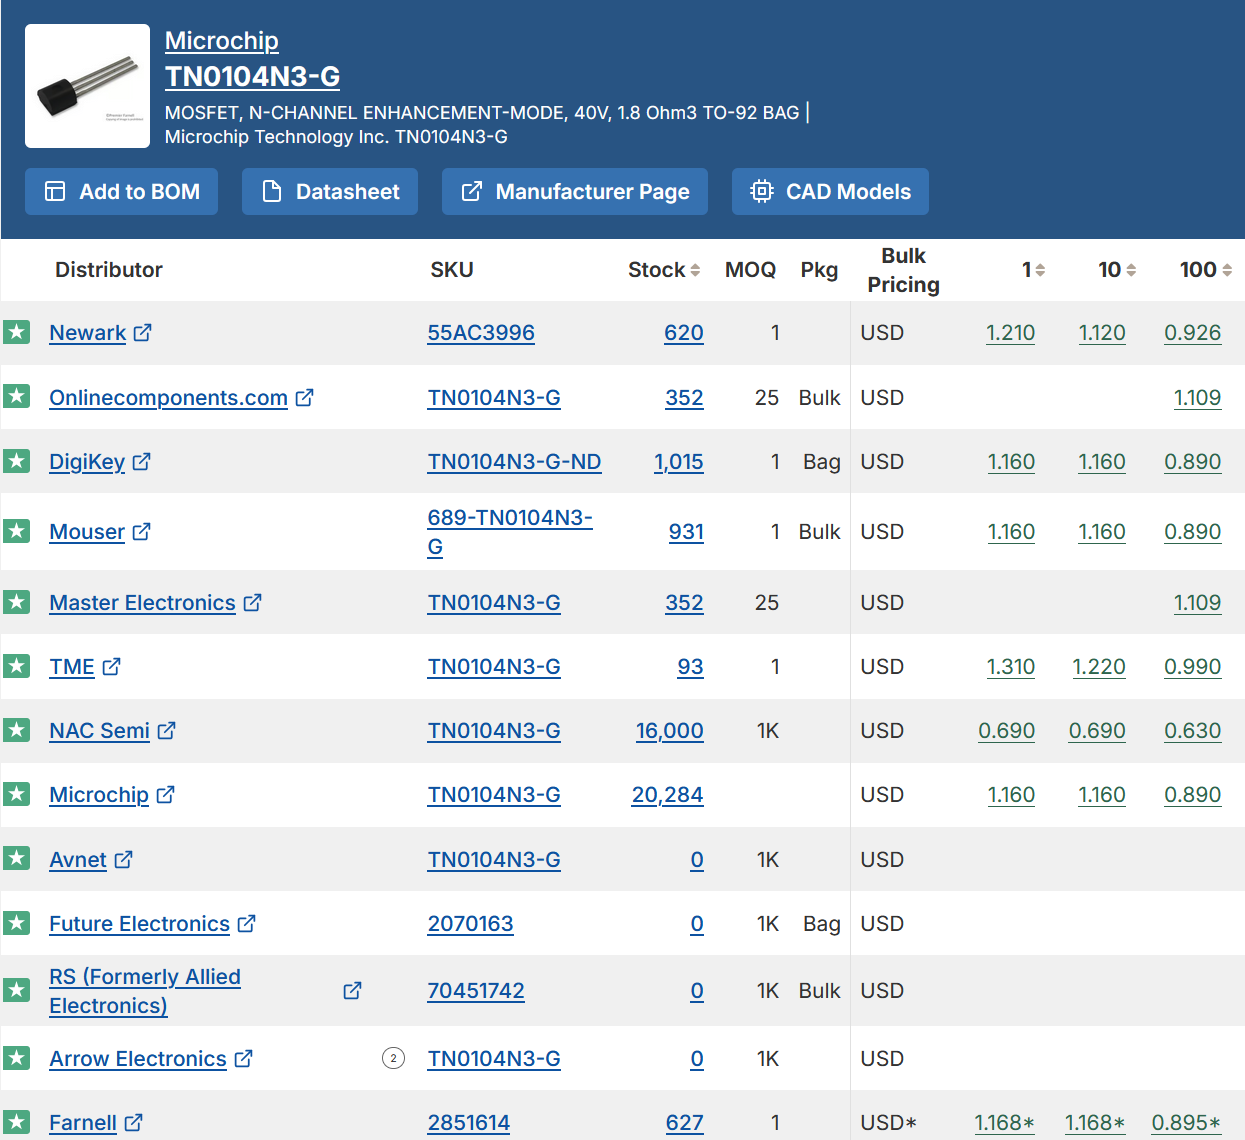Click the green star icon beside Mouser

[x=16, y=530]
